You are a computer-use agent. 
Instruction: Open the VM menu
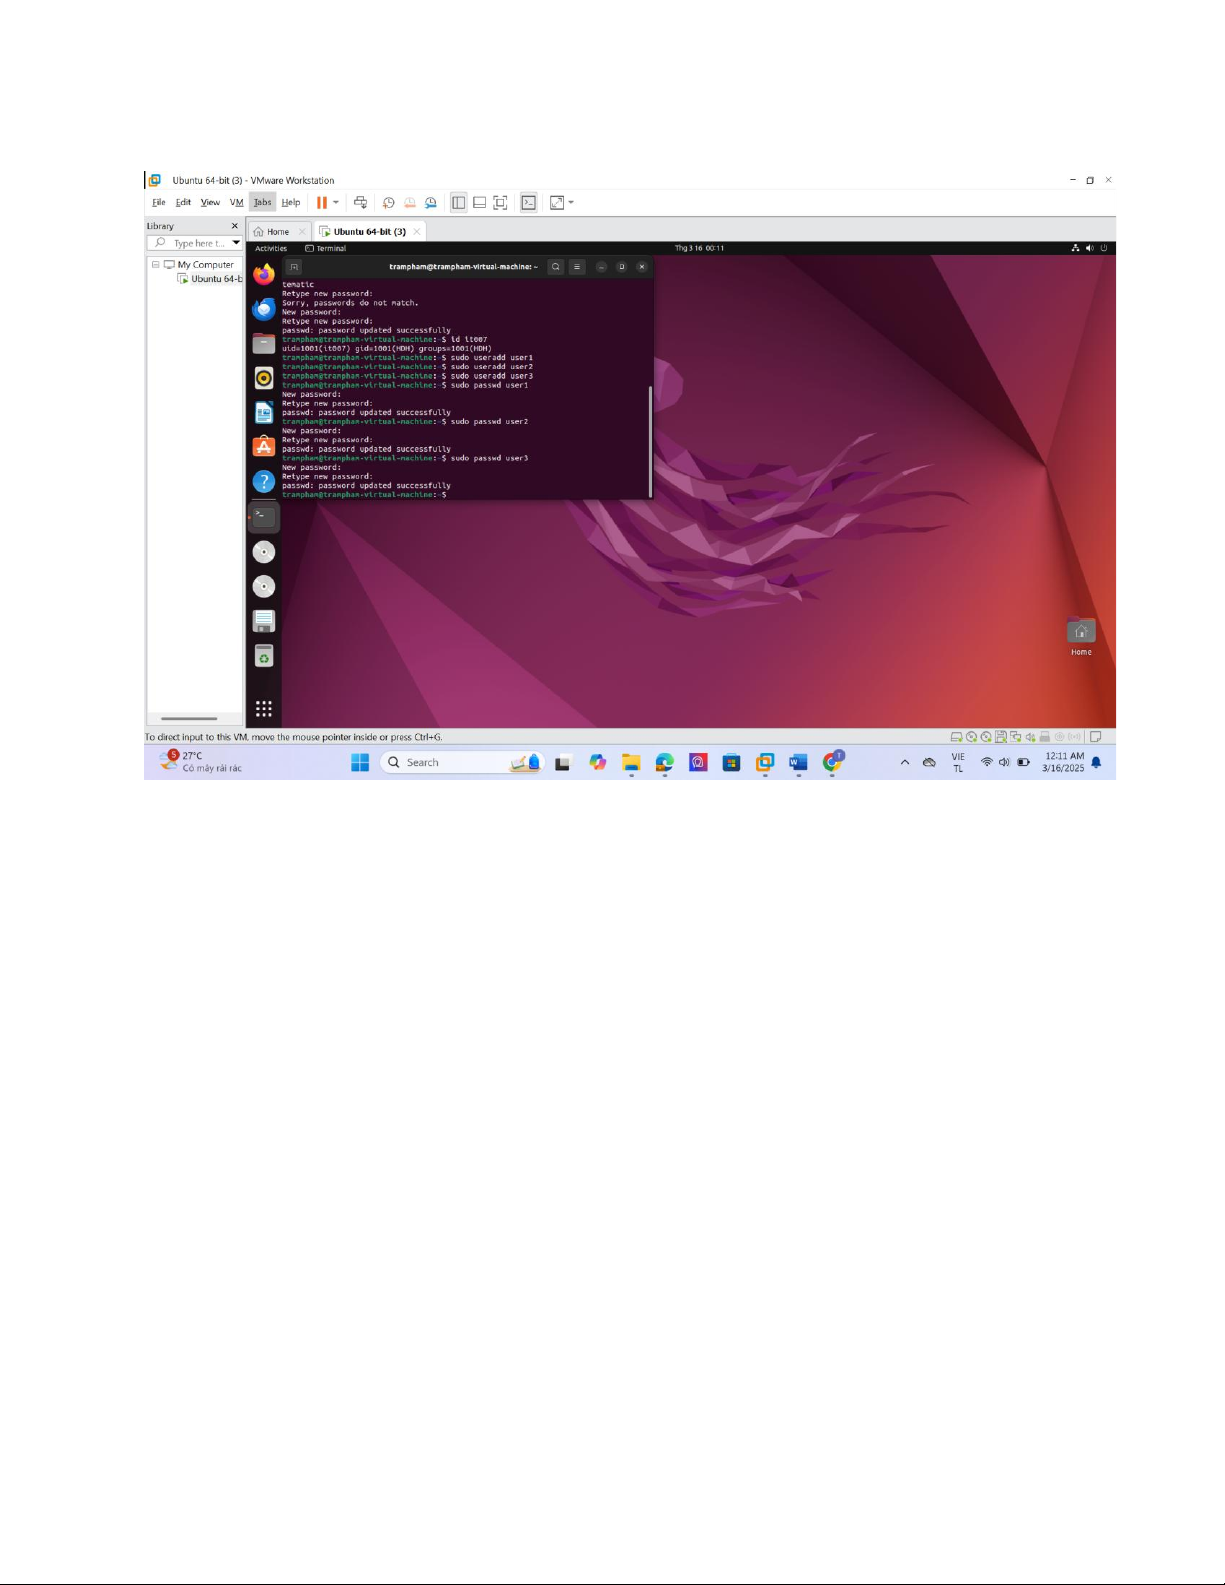(236, 203)
